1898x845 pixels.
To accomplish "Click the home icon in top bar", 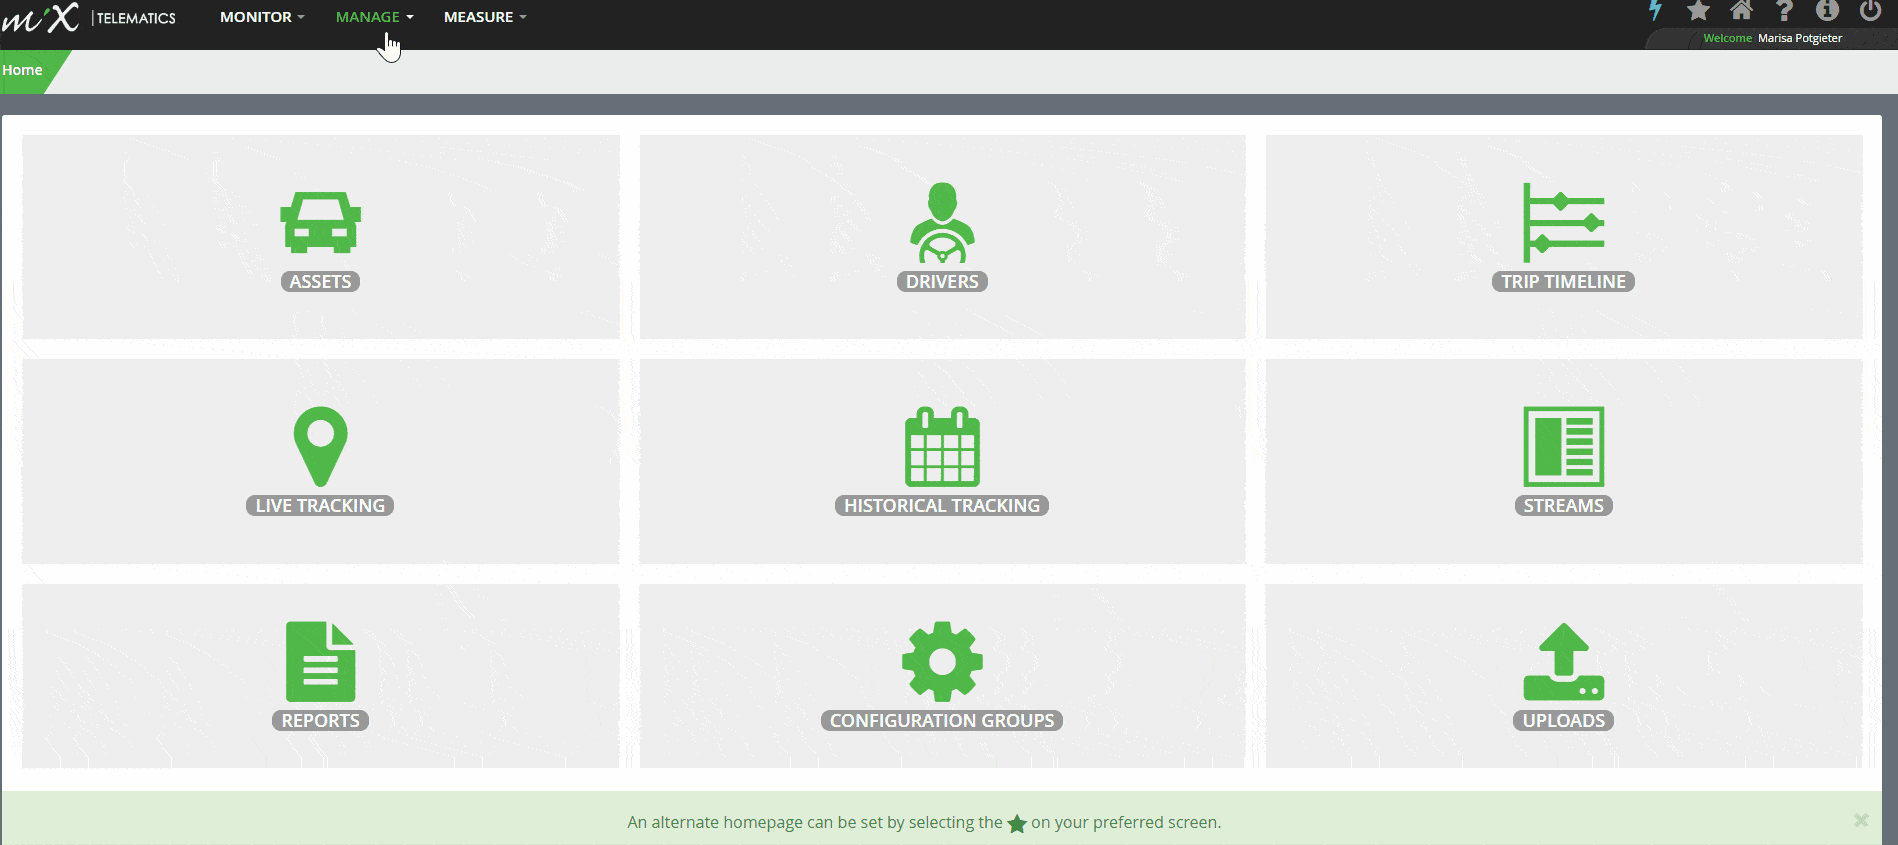I will (1741, 11).
